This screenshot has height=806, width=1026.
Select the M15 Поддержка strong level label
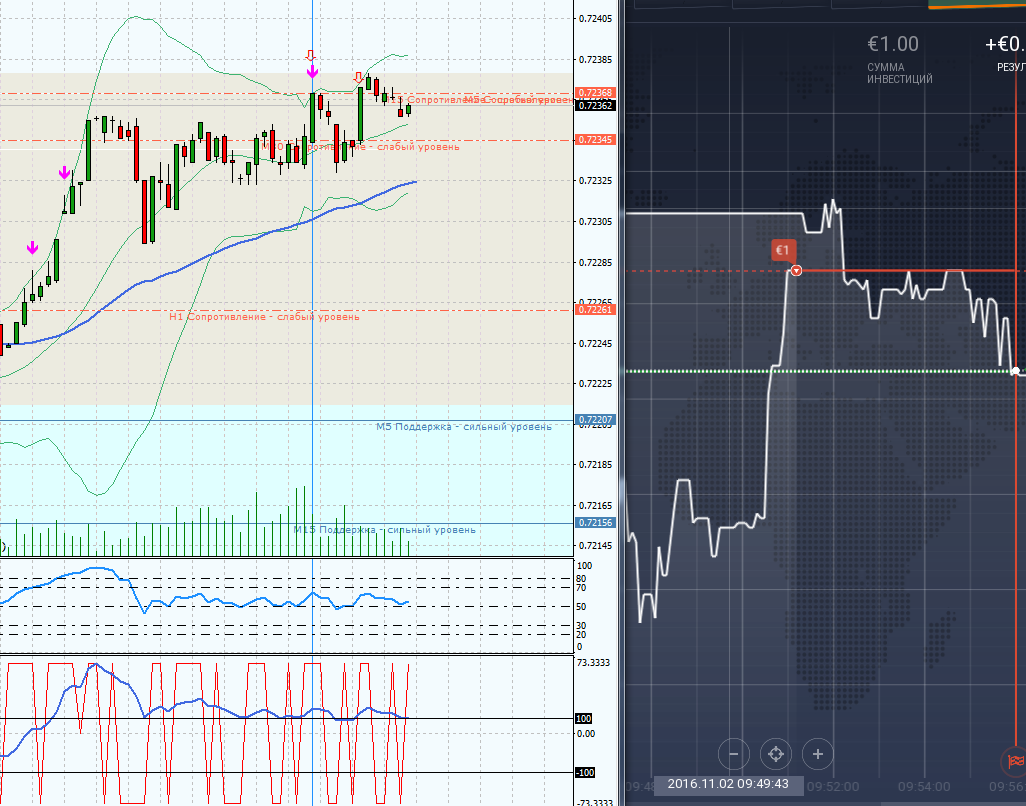pos(385,530)
